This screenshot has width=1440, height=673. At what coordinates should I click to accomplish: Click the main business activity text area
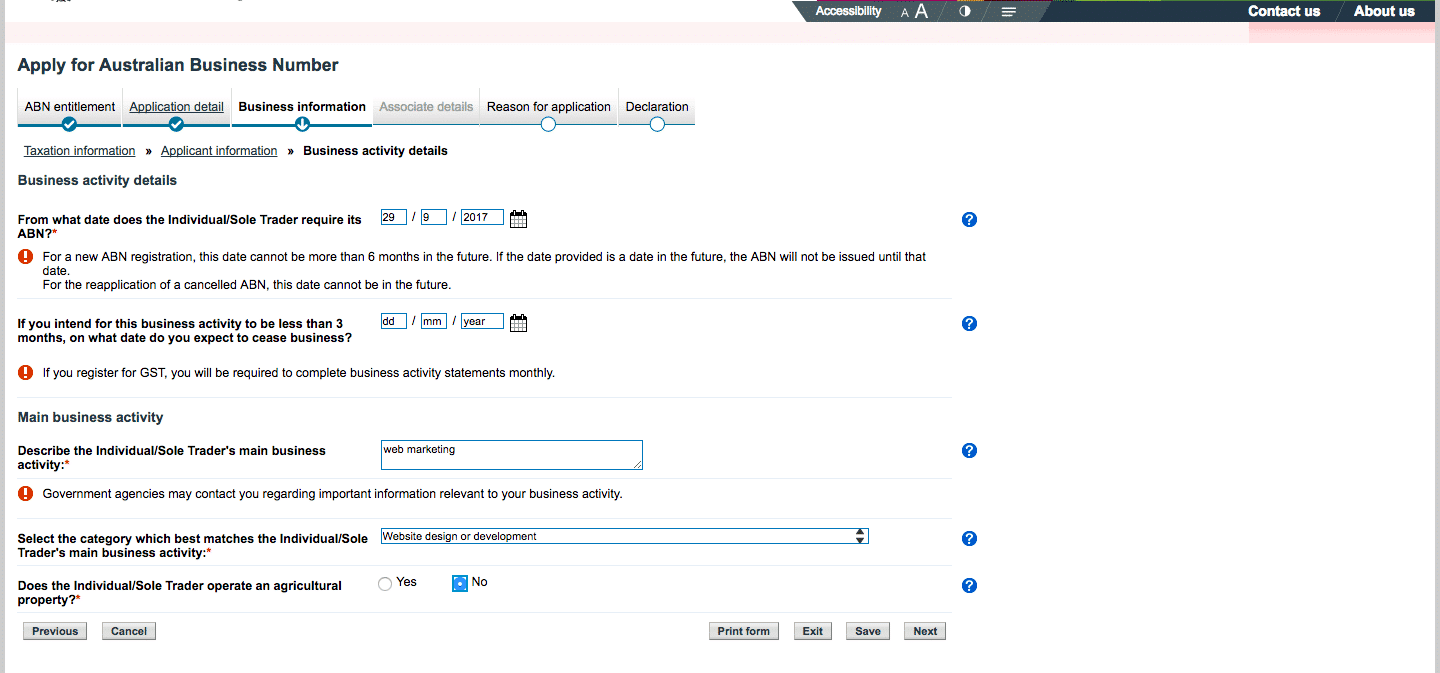pos(512,455)
